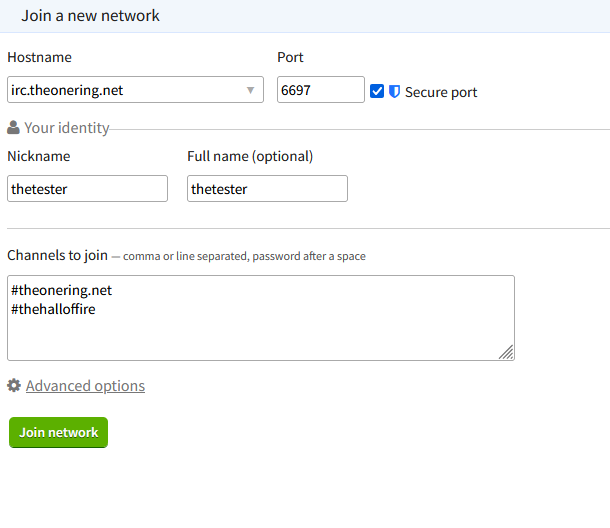Focus the Full name (optional) field

point(267,188)
